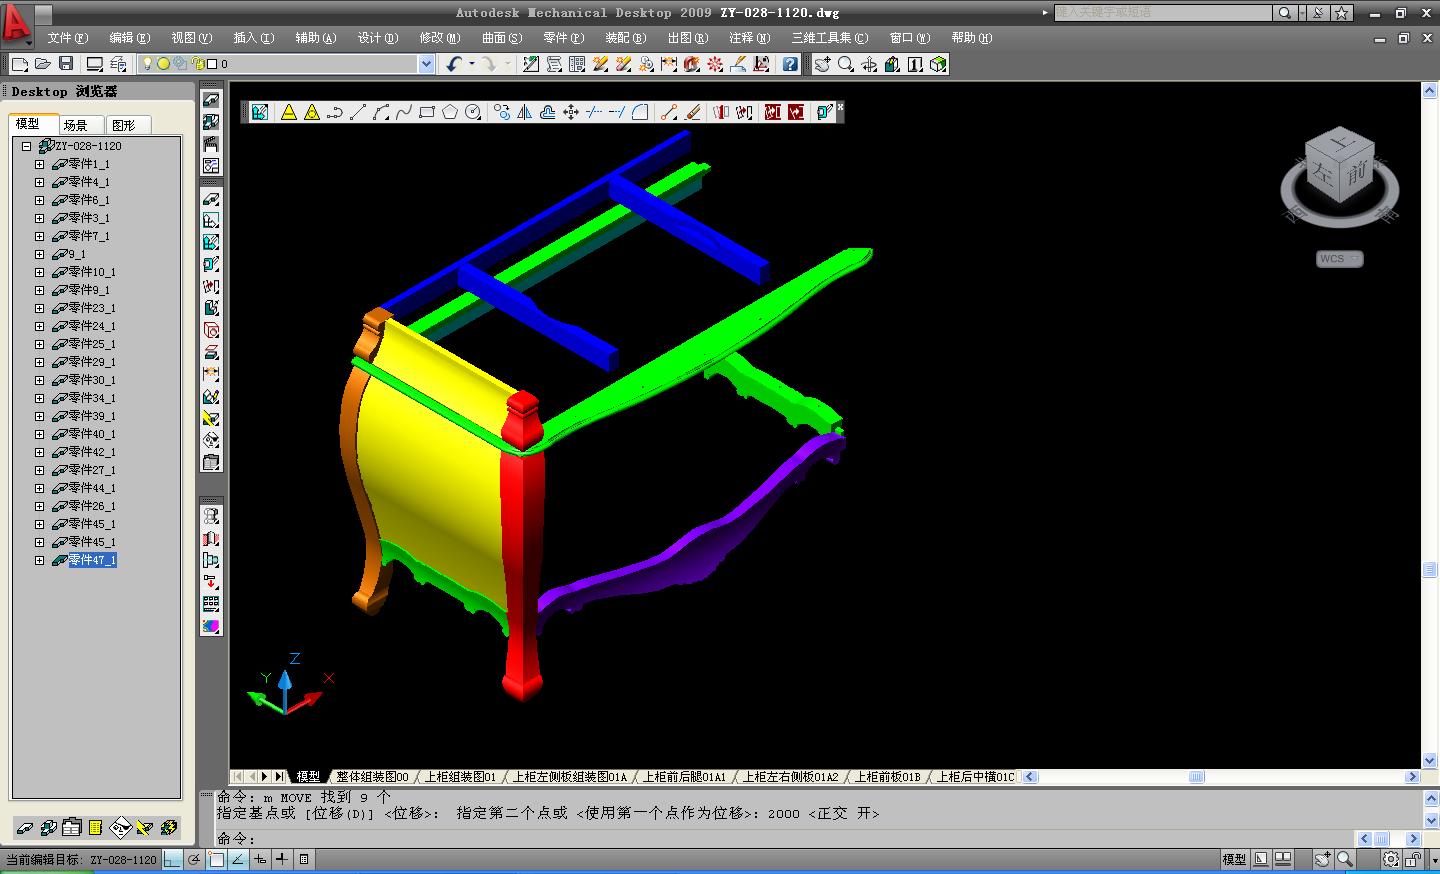Switch to the 上柜前板01B layout tab
Screen dimensions: 1440x874
(887, 777)
